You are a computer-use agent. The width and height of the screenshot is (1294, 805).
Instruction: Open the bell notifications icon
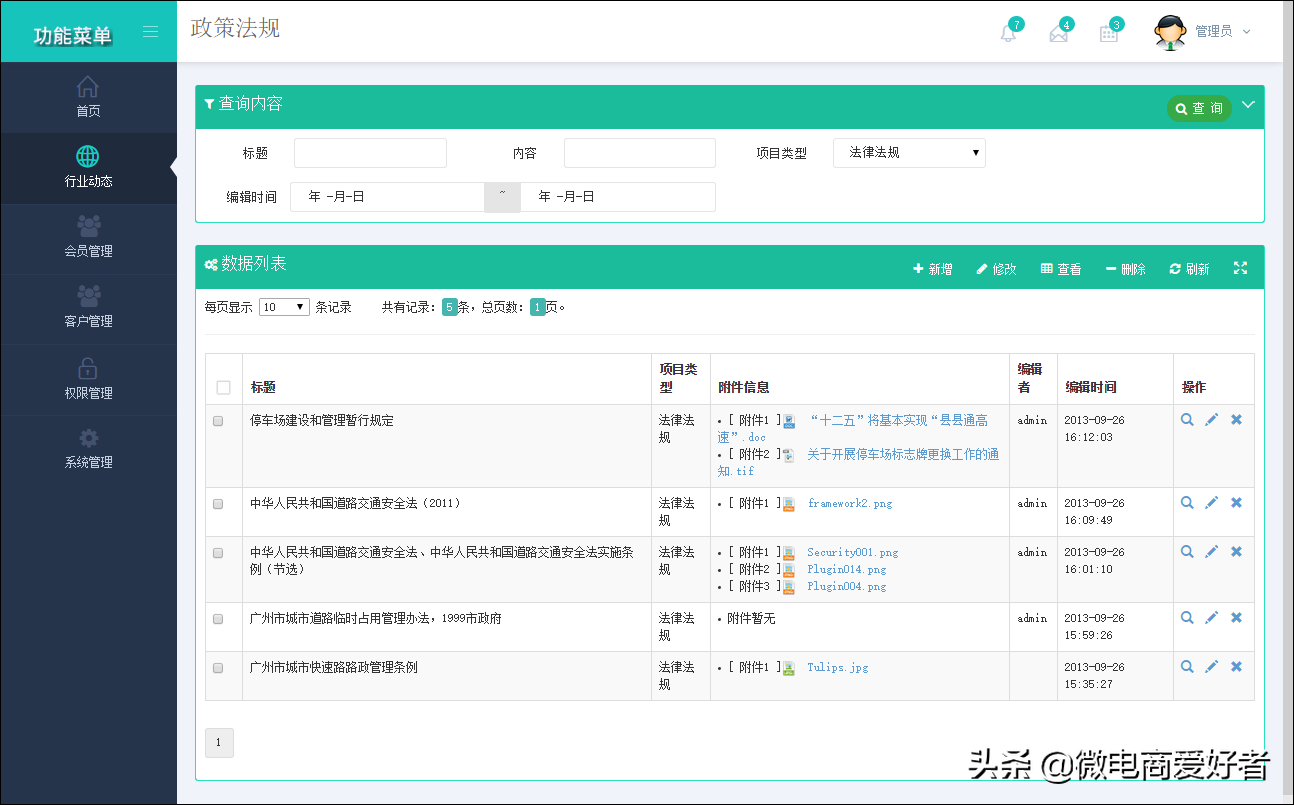pyautogui.click(x=1008, y=33)
